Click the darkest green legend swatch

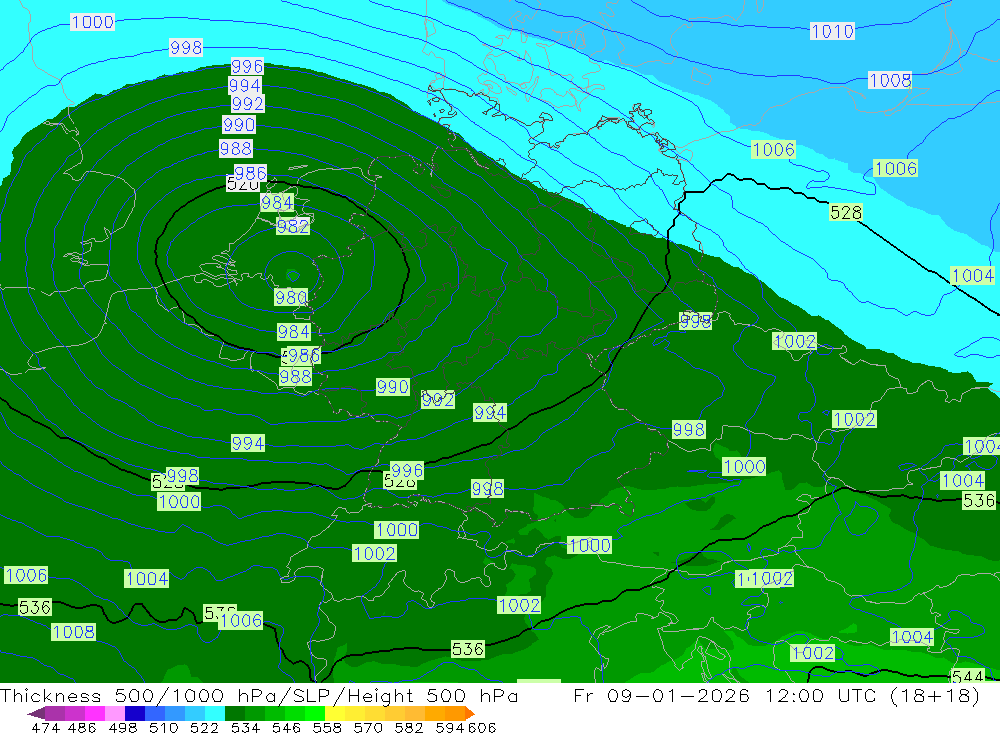(235, 713)
